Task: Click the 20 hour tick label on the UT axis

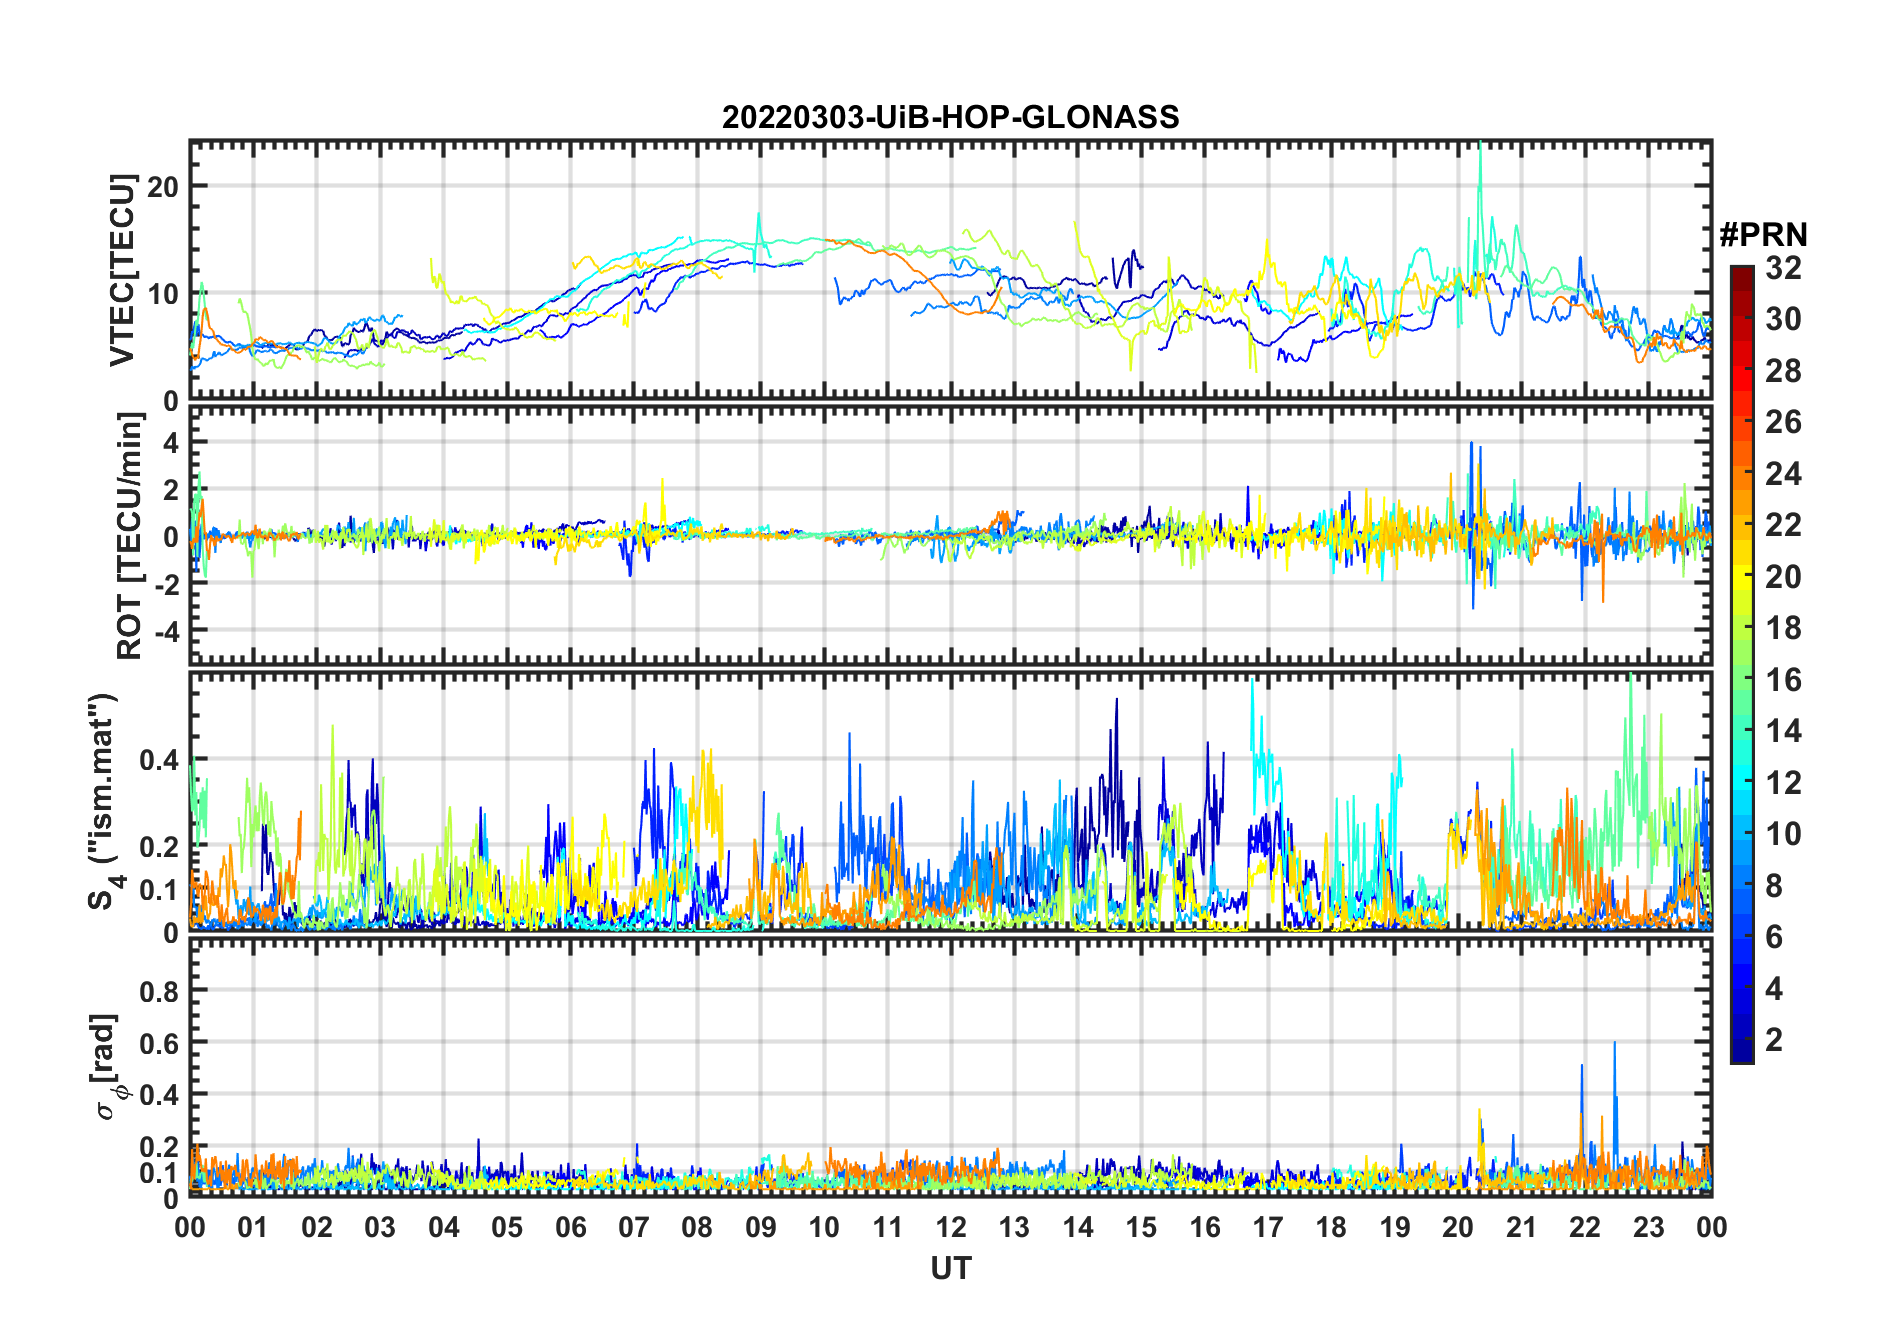Action: [x=1457, y=1227]
